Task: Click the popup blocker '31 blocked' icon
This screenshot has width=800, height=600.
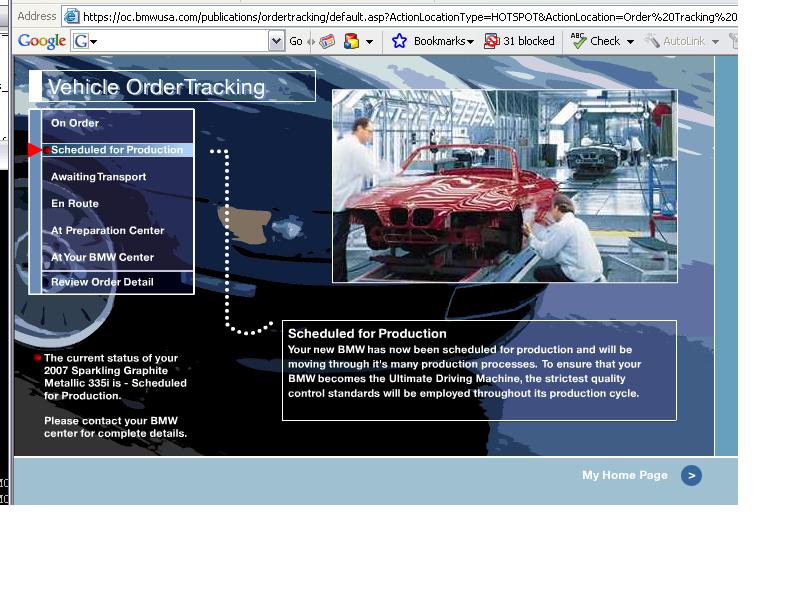Action: pyautogui.click(x=492, y=41)
